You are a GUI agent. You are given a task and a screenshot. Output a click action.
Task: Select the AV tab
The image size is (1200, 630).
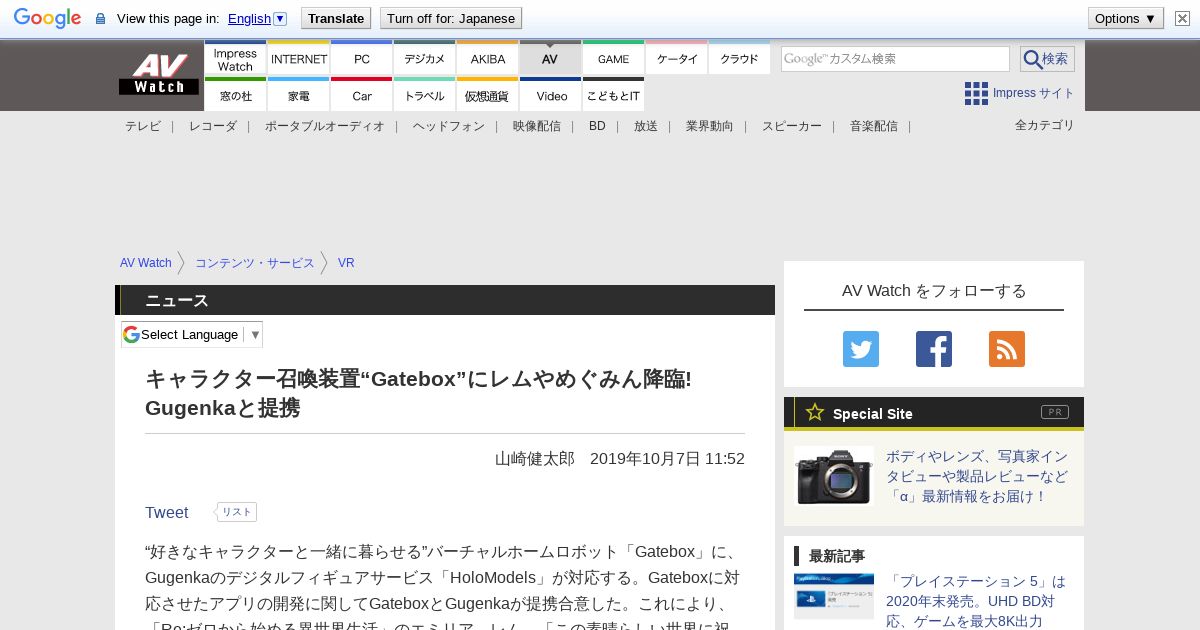[x=550, y=59]
